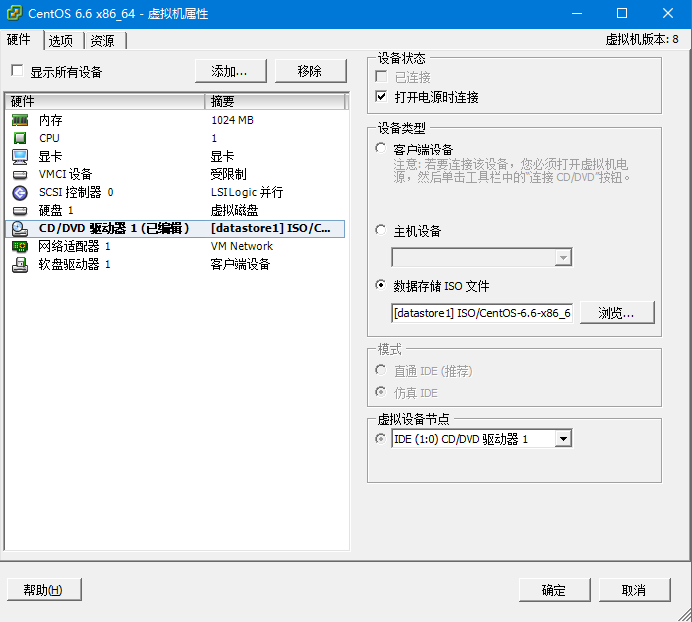Image resolution: width=692 pixels, height=622 pixels.
Task: Click the memory (内存) icon
Action: (x=20, y=120)
